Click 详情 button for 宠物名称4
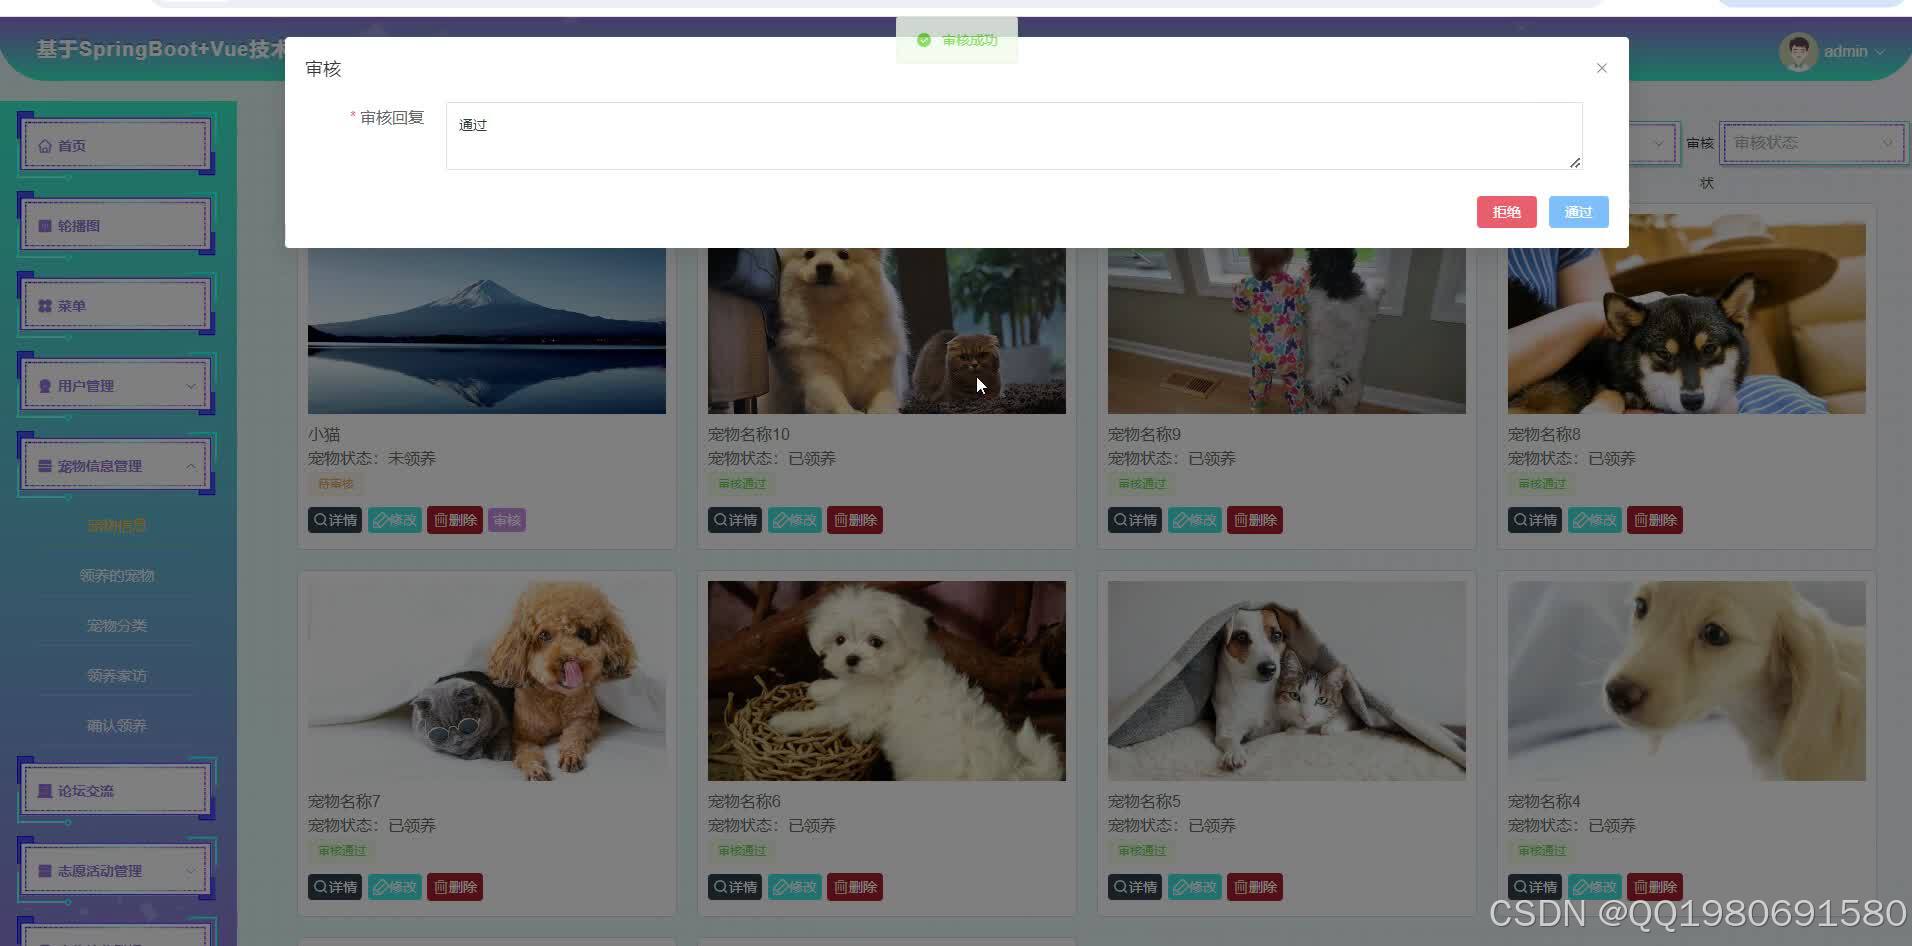The width and height of the screenshot is (1912, 946). point(1535,887)
